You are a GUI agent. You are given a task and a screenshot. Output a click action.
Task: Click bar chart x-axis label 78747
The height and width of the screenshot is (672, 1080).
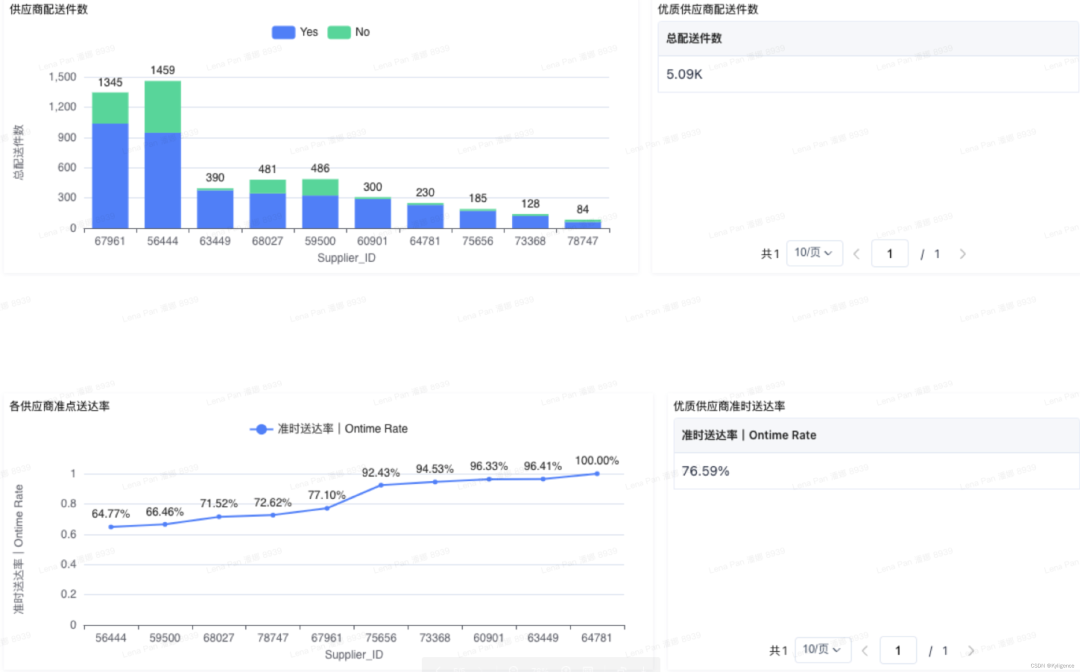pyautogui.click(x=583, y=241)
